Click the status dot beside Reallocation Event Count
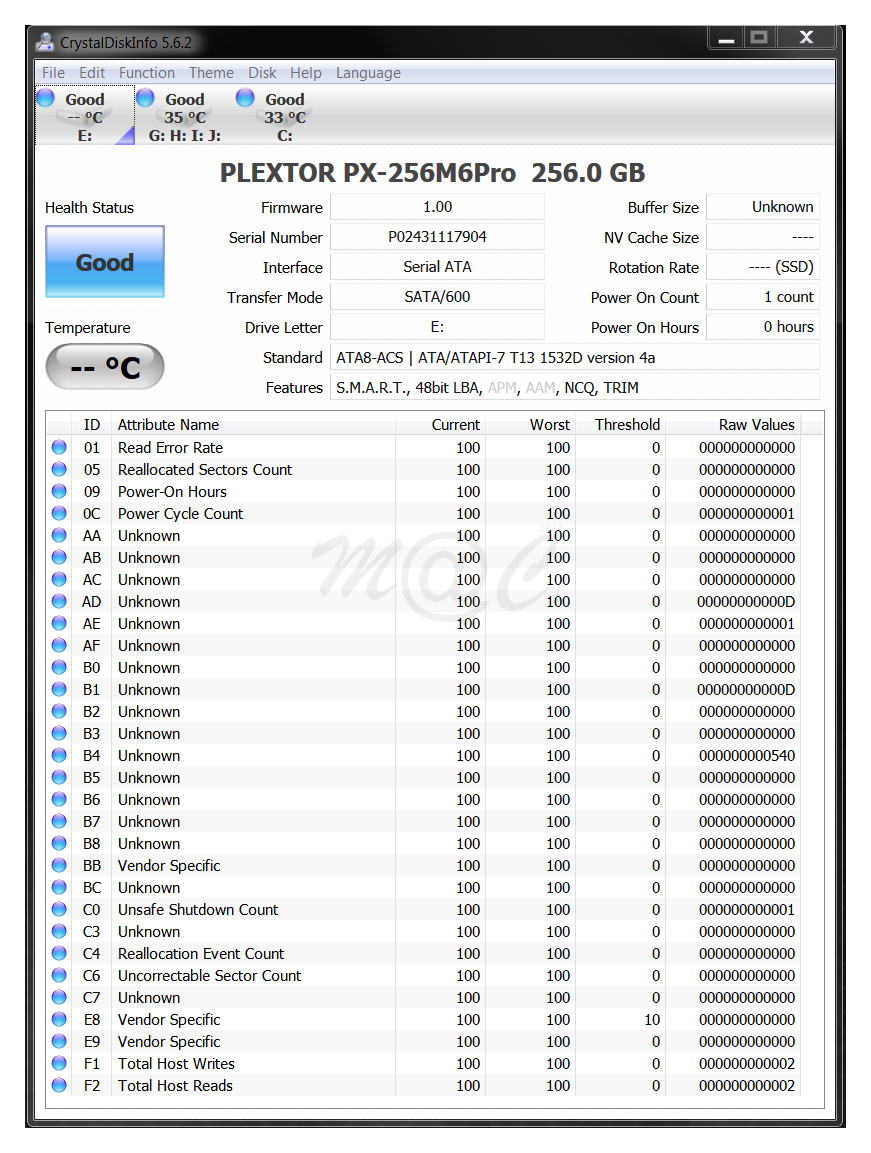Viewport: 871px width, 1153px height. pos(58,953)
